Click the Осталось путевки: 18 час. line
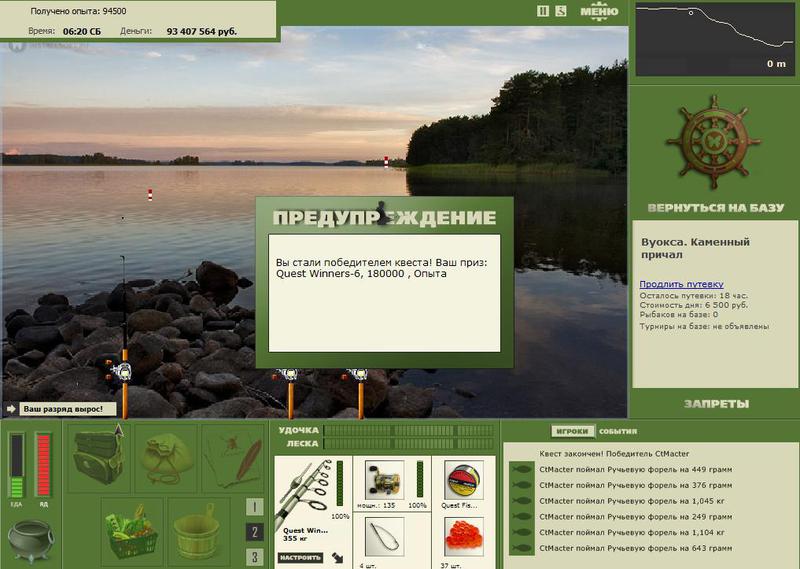The height and width of the screenshot is (569, 800). (x=693, y=295)
